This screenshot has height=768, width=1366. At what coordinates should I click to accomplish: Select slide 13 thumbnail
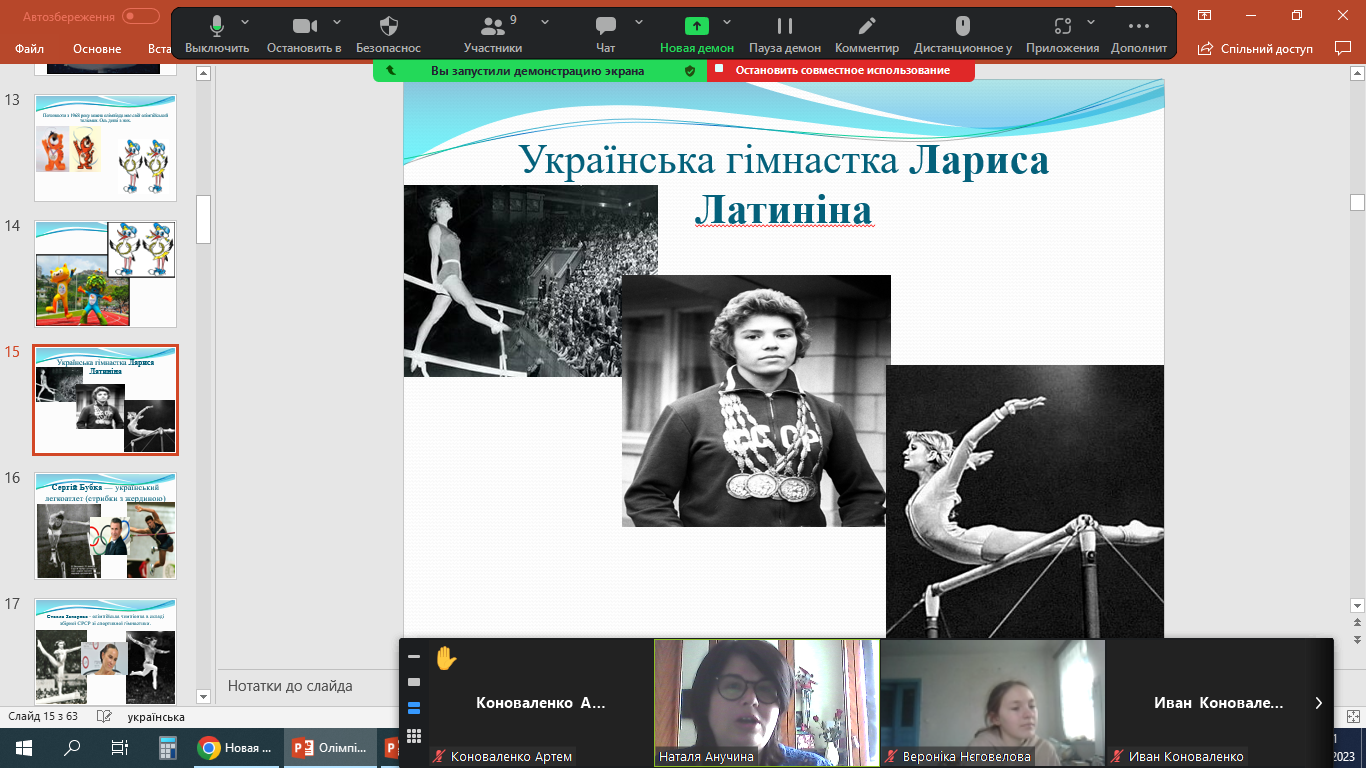click(x=105, y=148)
